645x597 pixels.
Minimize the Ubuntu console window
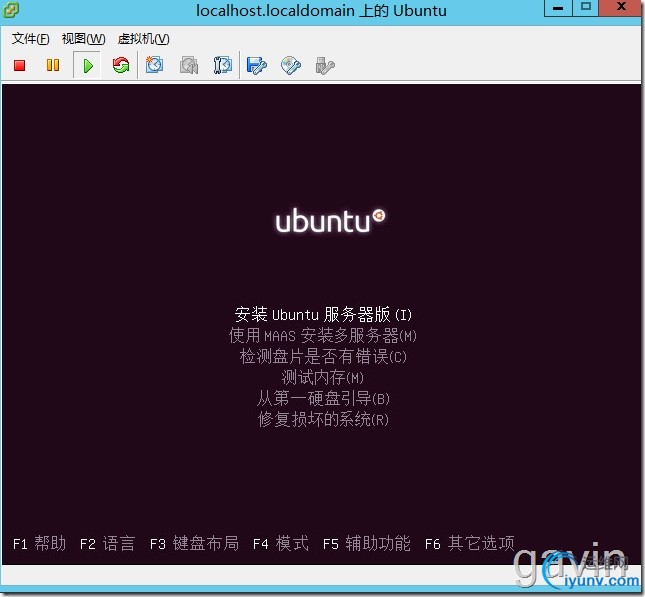558,8
